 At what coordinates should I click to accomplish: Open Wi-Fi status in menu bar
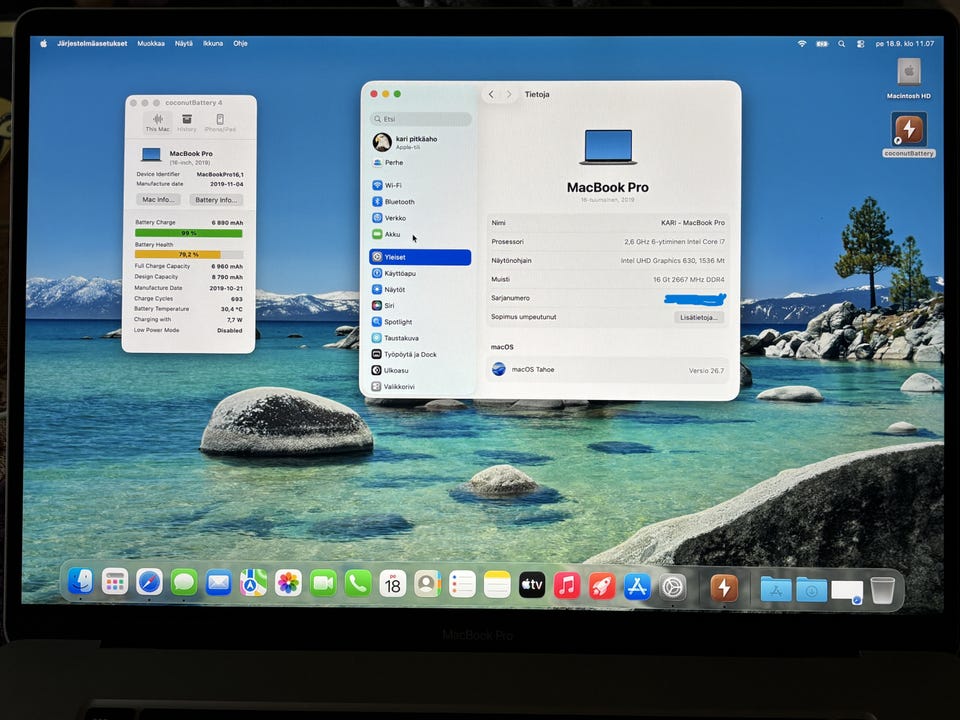pos(801,43)
